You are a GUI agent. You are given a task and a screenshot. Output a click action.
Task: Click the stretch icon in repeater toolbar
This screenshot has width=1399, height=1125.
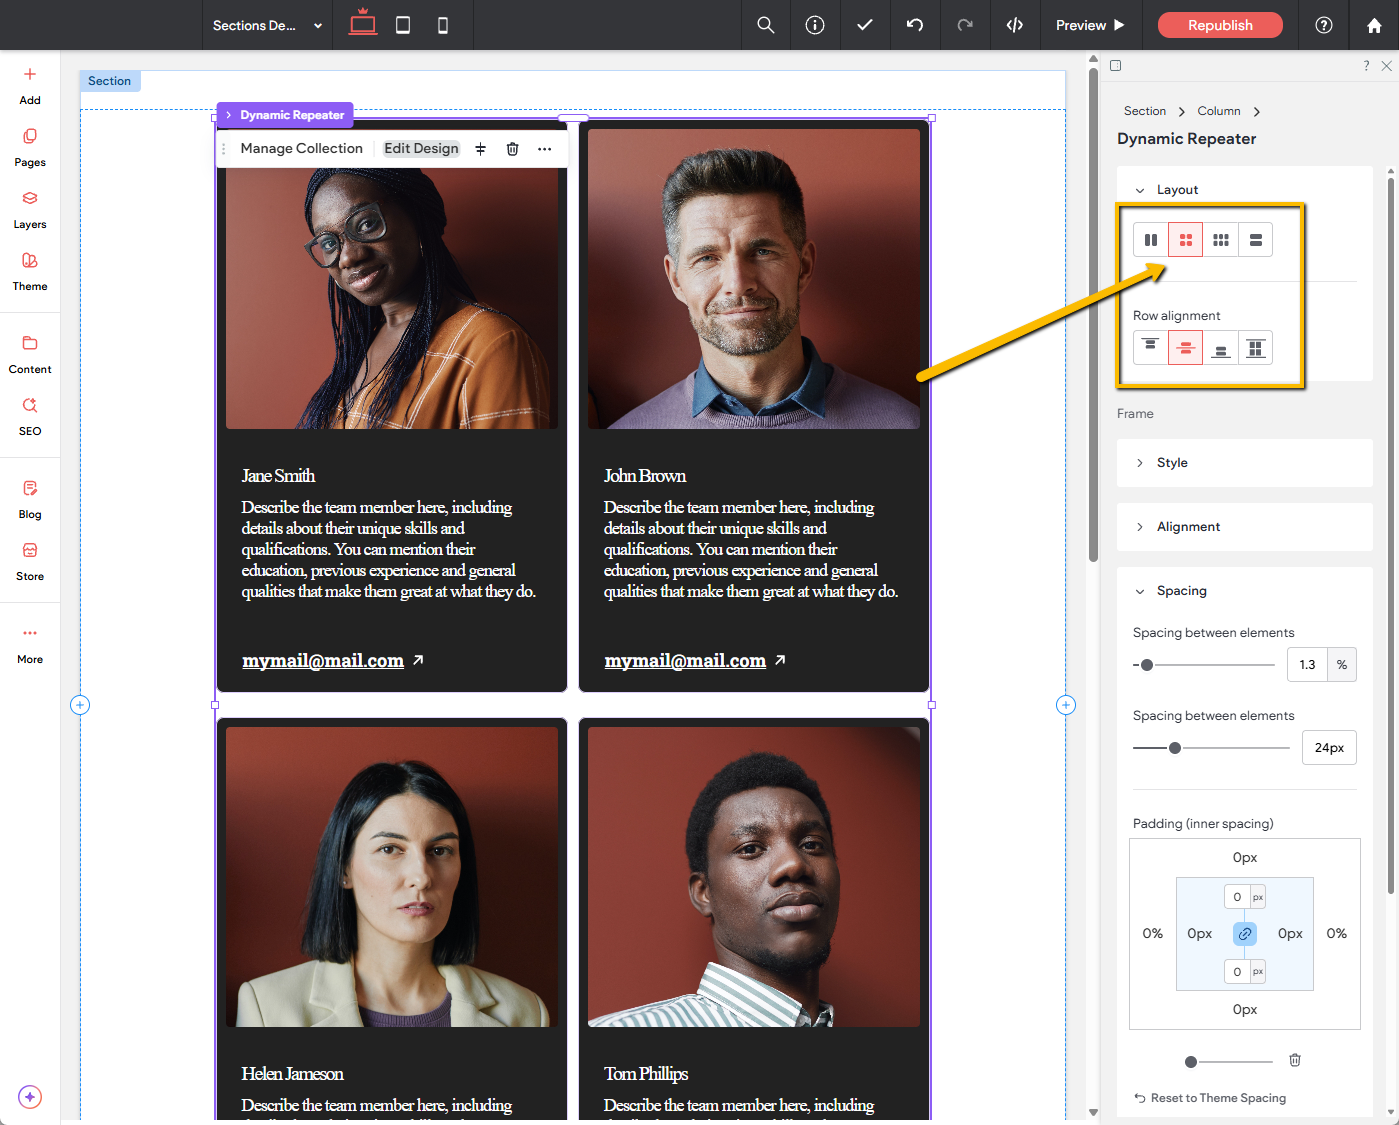(x=481, y=149)
